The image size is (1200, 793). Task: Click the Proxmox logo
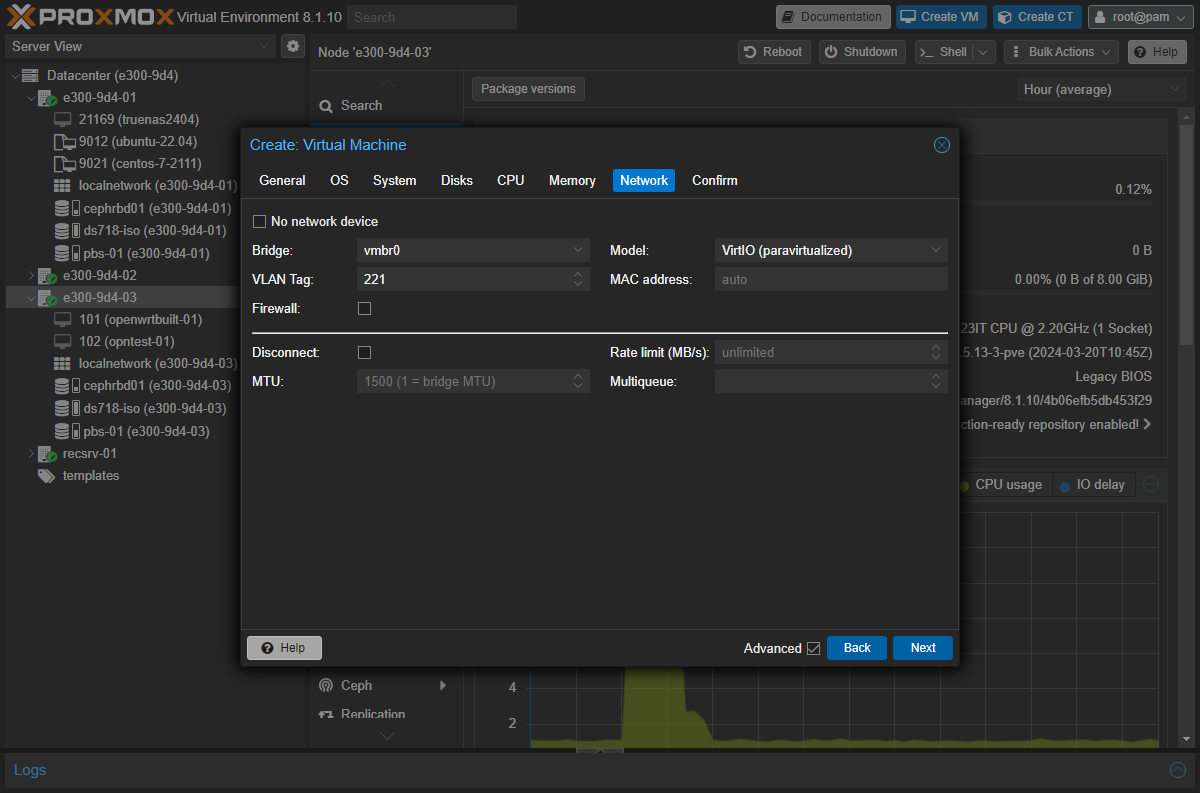tap(90, 16)
